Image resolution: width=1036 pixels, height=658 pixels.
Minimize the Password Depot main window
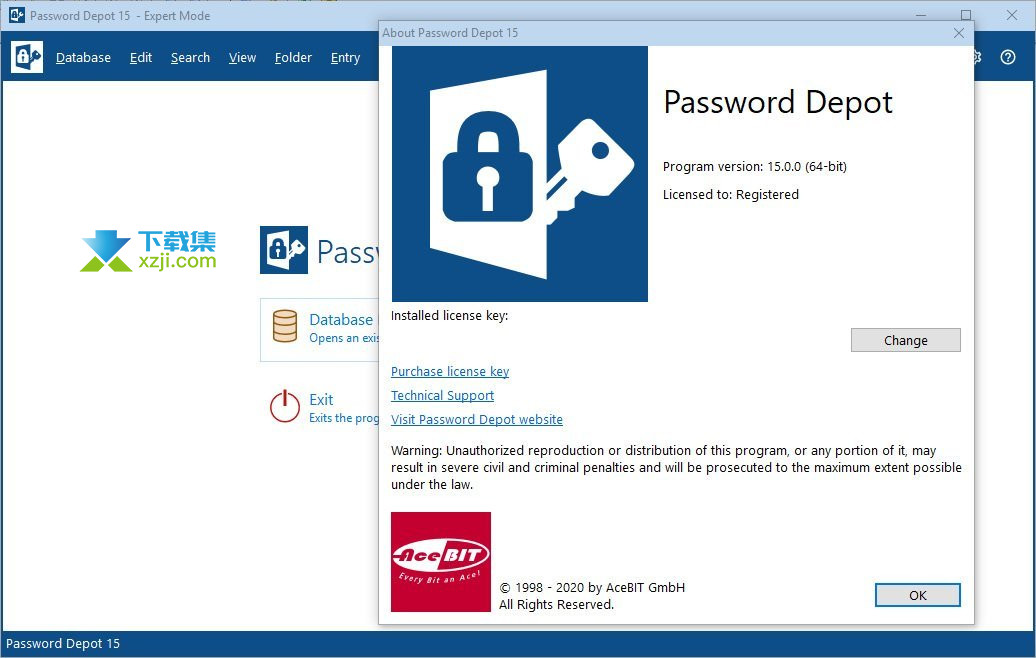(921, 15)
